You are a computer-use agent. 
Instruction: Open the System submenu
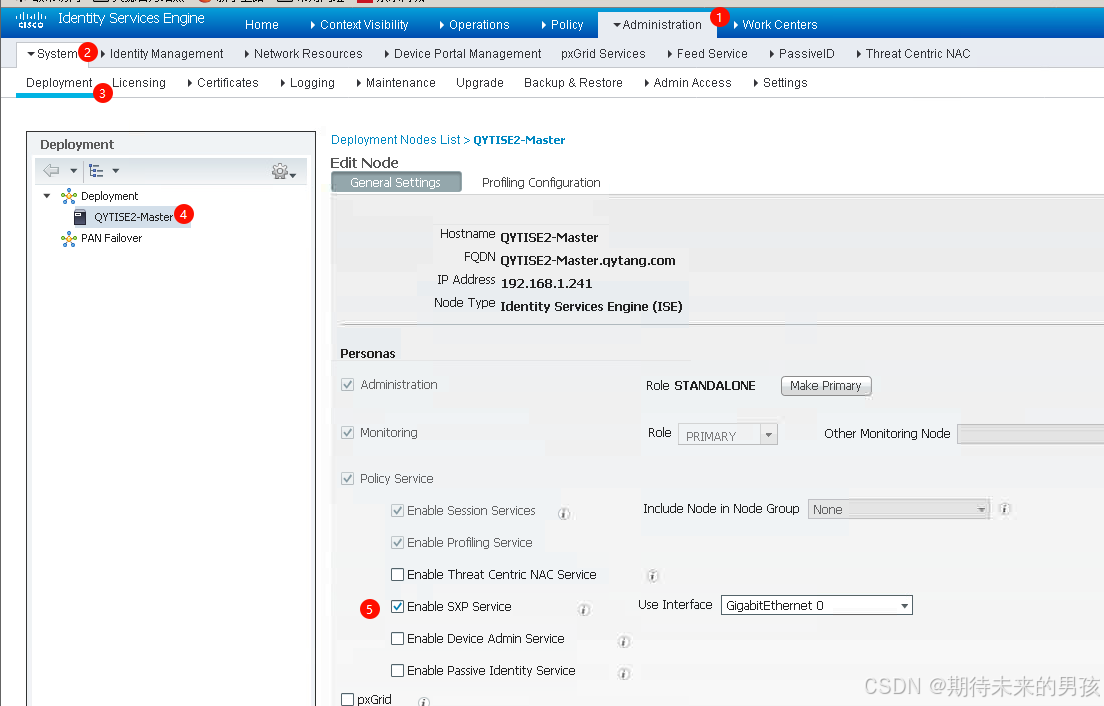pyautogui.click(x=52, y=53)
